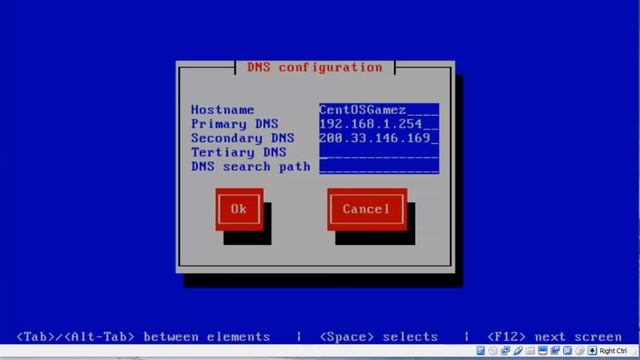This screenshot has height=360, width=640.
Task: Select the Secondary DNS input field
Action: pos(379,138)
